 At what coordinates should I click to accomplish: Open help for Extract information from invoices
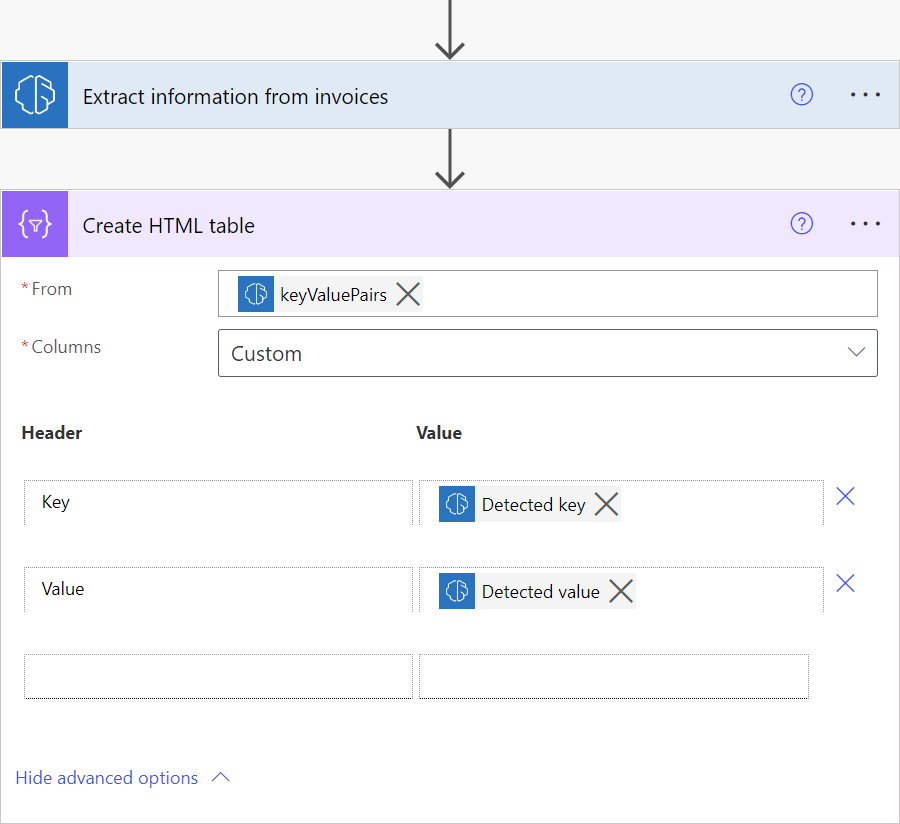pos(801,94)
